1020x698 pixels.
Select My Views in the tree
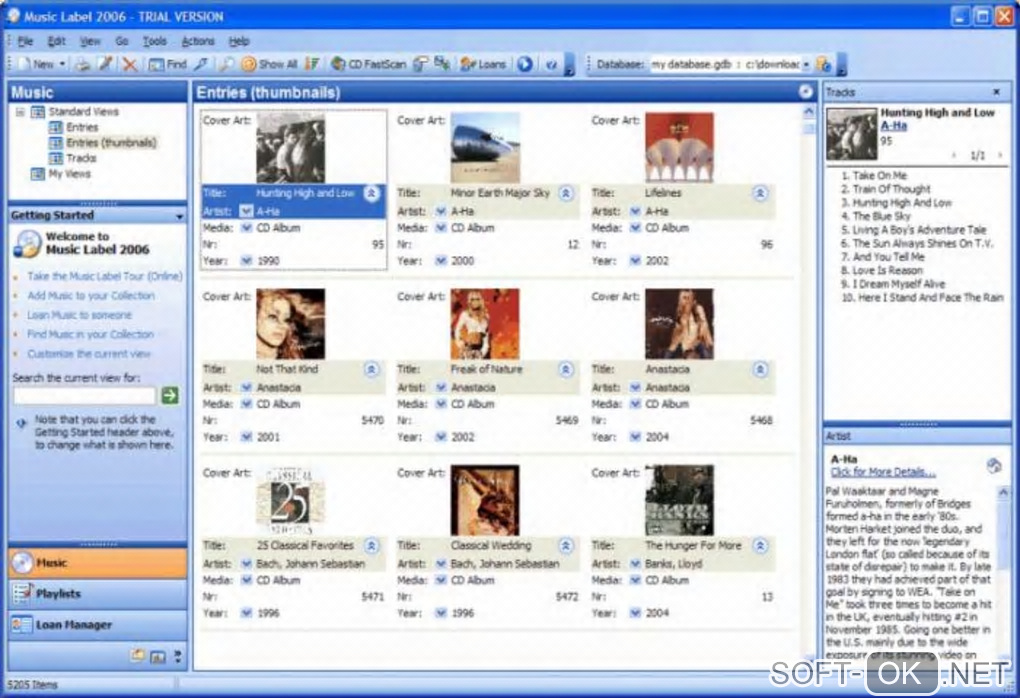tap(70, 174)
